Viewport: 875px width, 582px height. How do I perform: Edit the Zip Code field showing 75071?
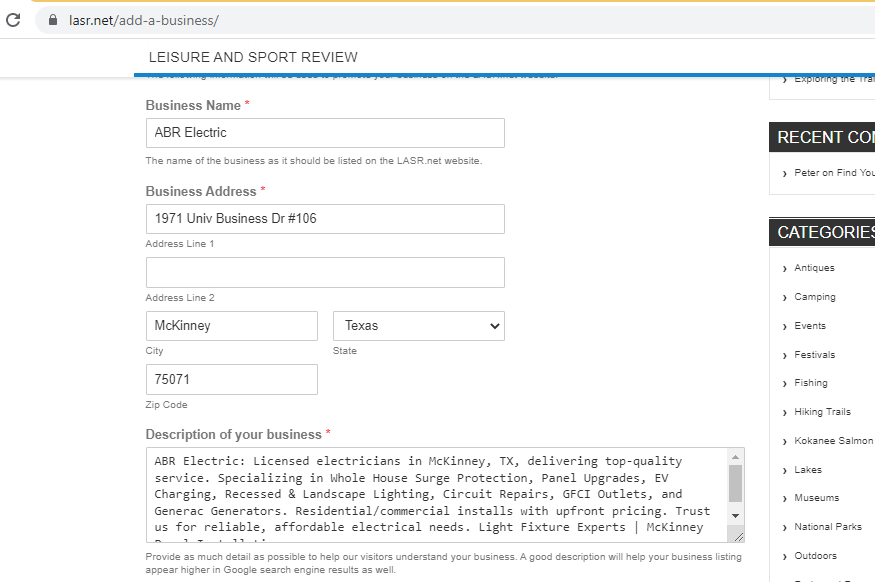[232, 379]
